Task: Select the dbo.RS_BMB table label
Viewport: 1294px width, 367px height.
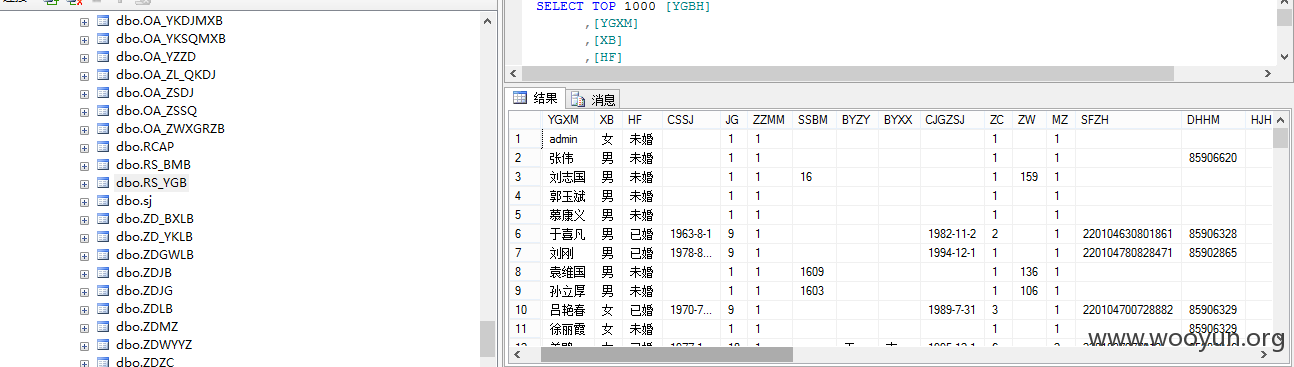Action: (153, 165)
